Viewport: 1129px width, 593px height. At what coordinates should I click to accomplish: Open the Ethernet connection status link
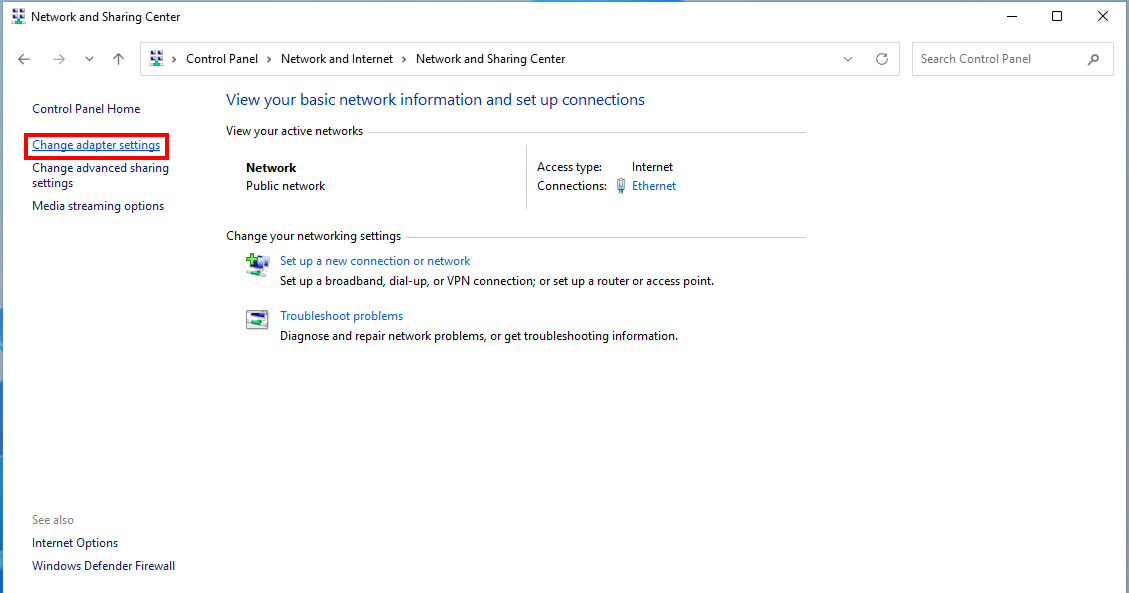pos(654,186)
